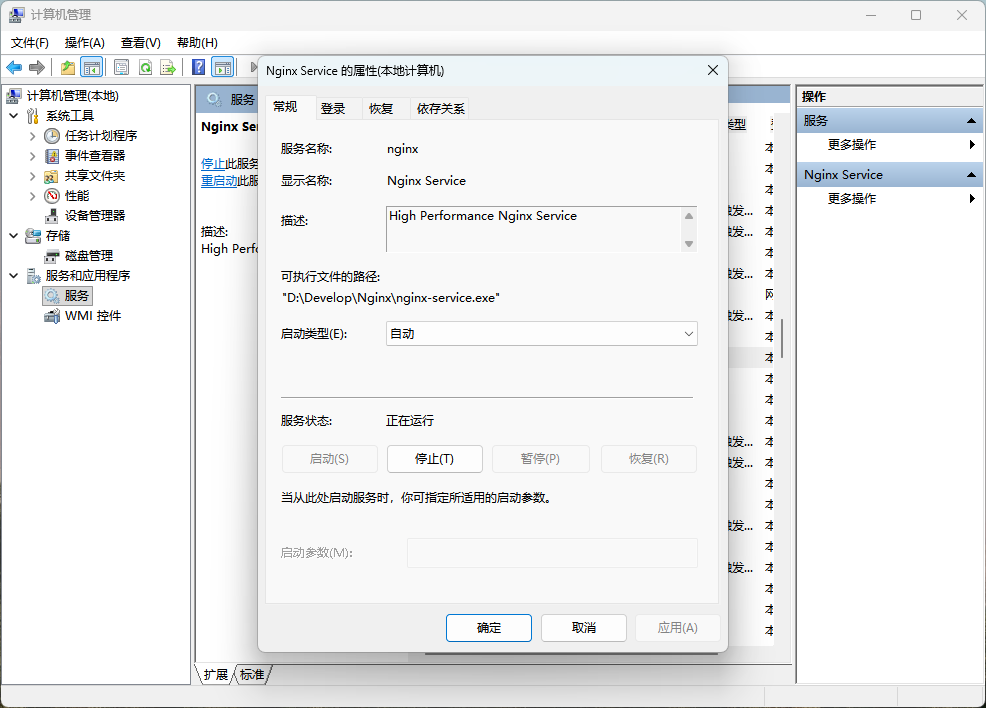
Task: Open the 查看(V) menu
Action: click(140, 43)
